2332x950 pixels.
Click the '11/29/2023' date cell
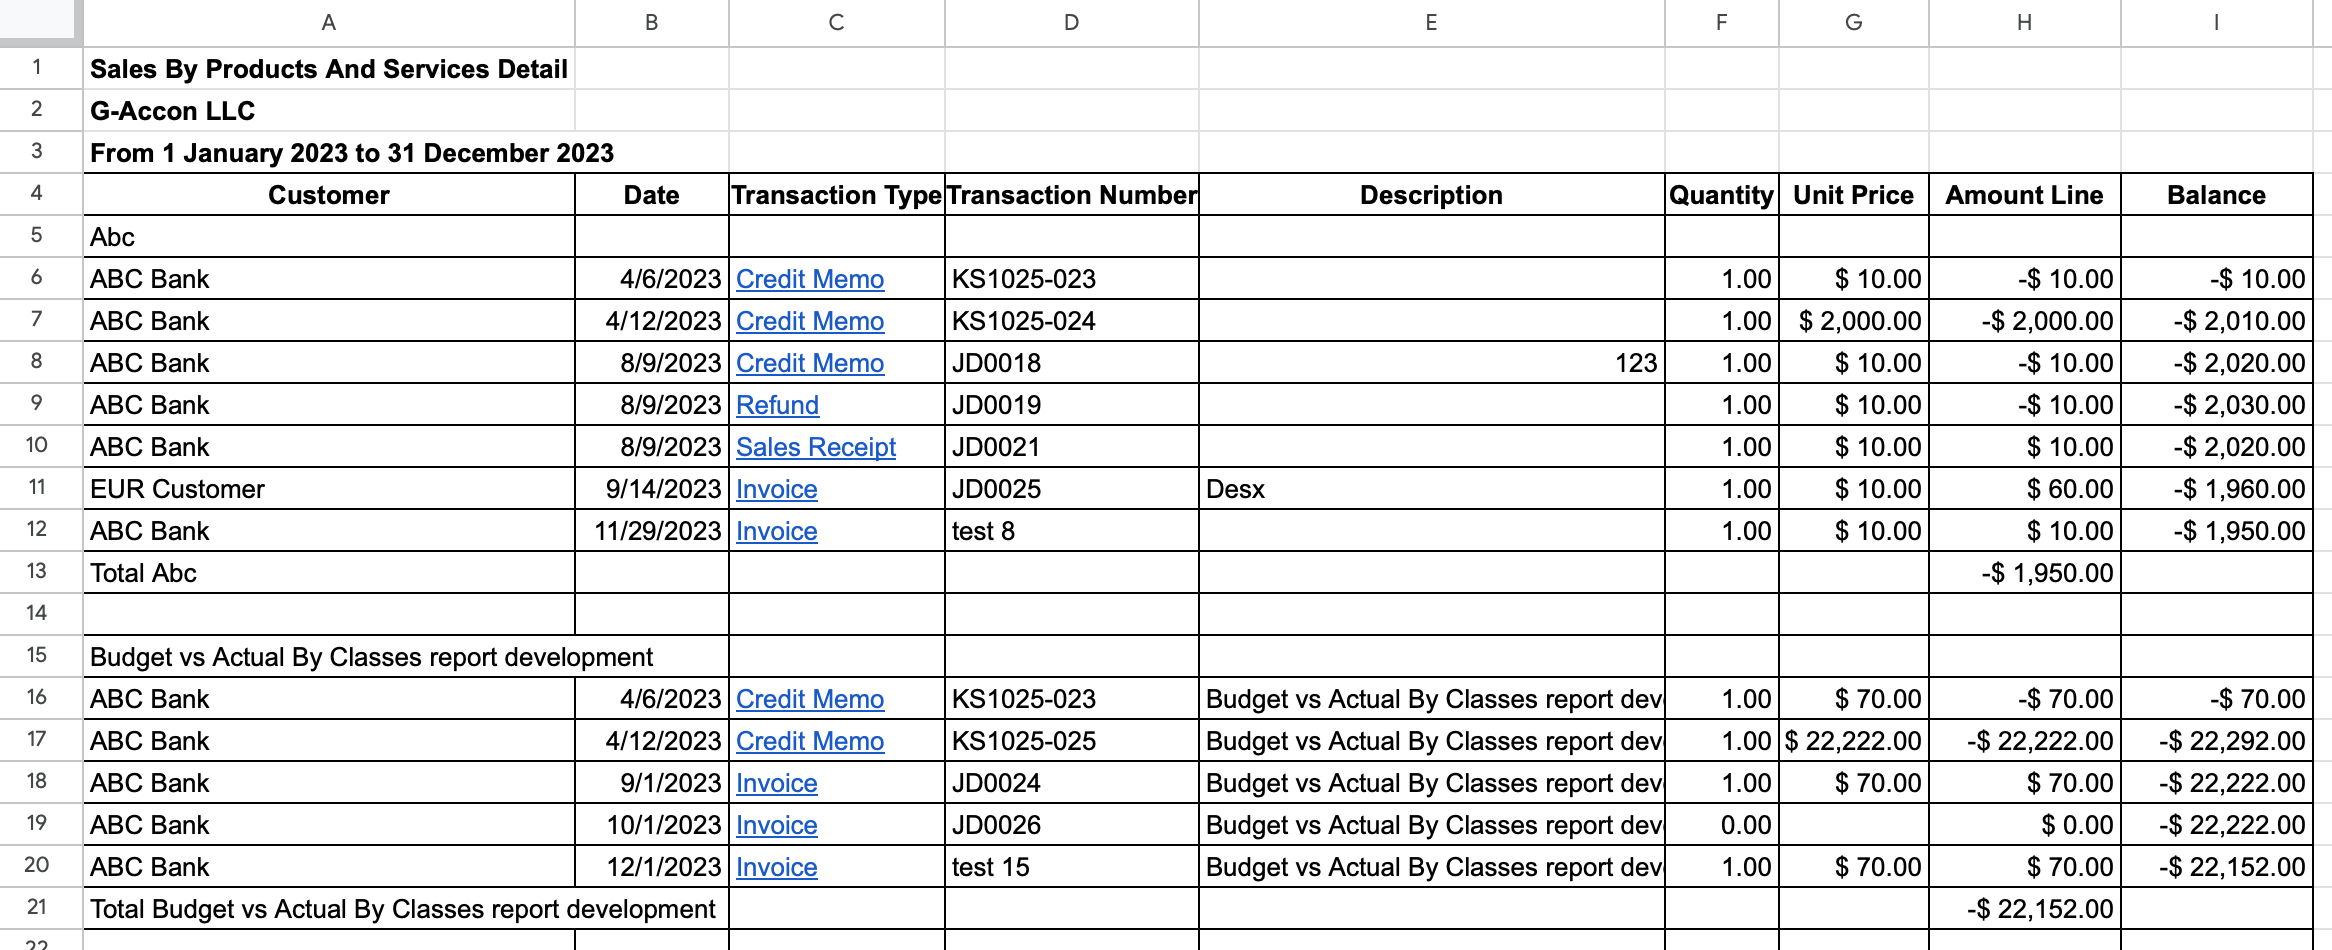tap(652, 531)
